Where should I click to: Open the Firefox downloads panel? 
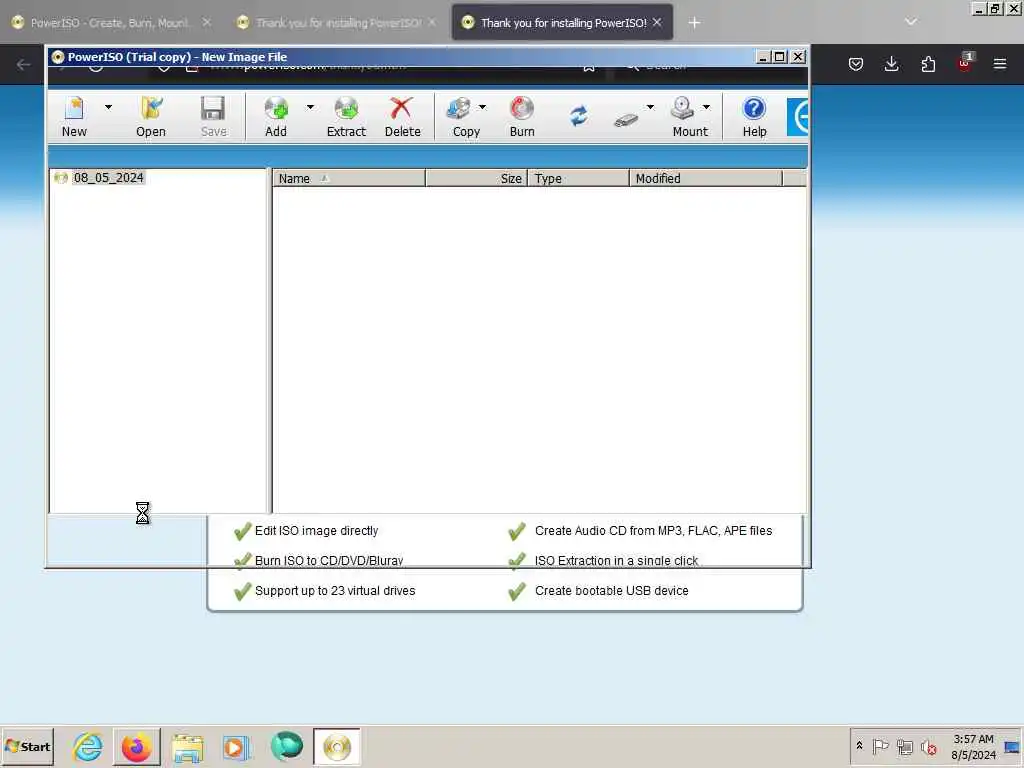[891, 64]
